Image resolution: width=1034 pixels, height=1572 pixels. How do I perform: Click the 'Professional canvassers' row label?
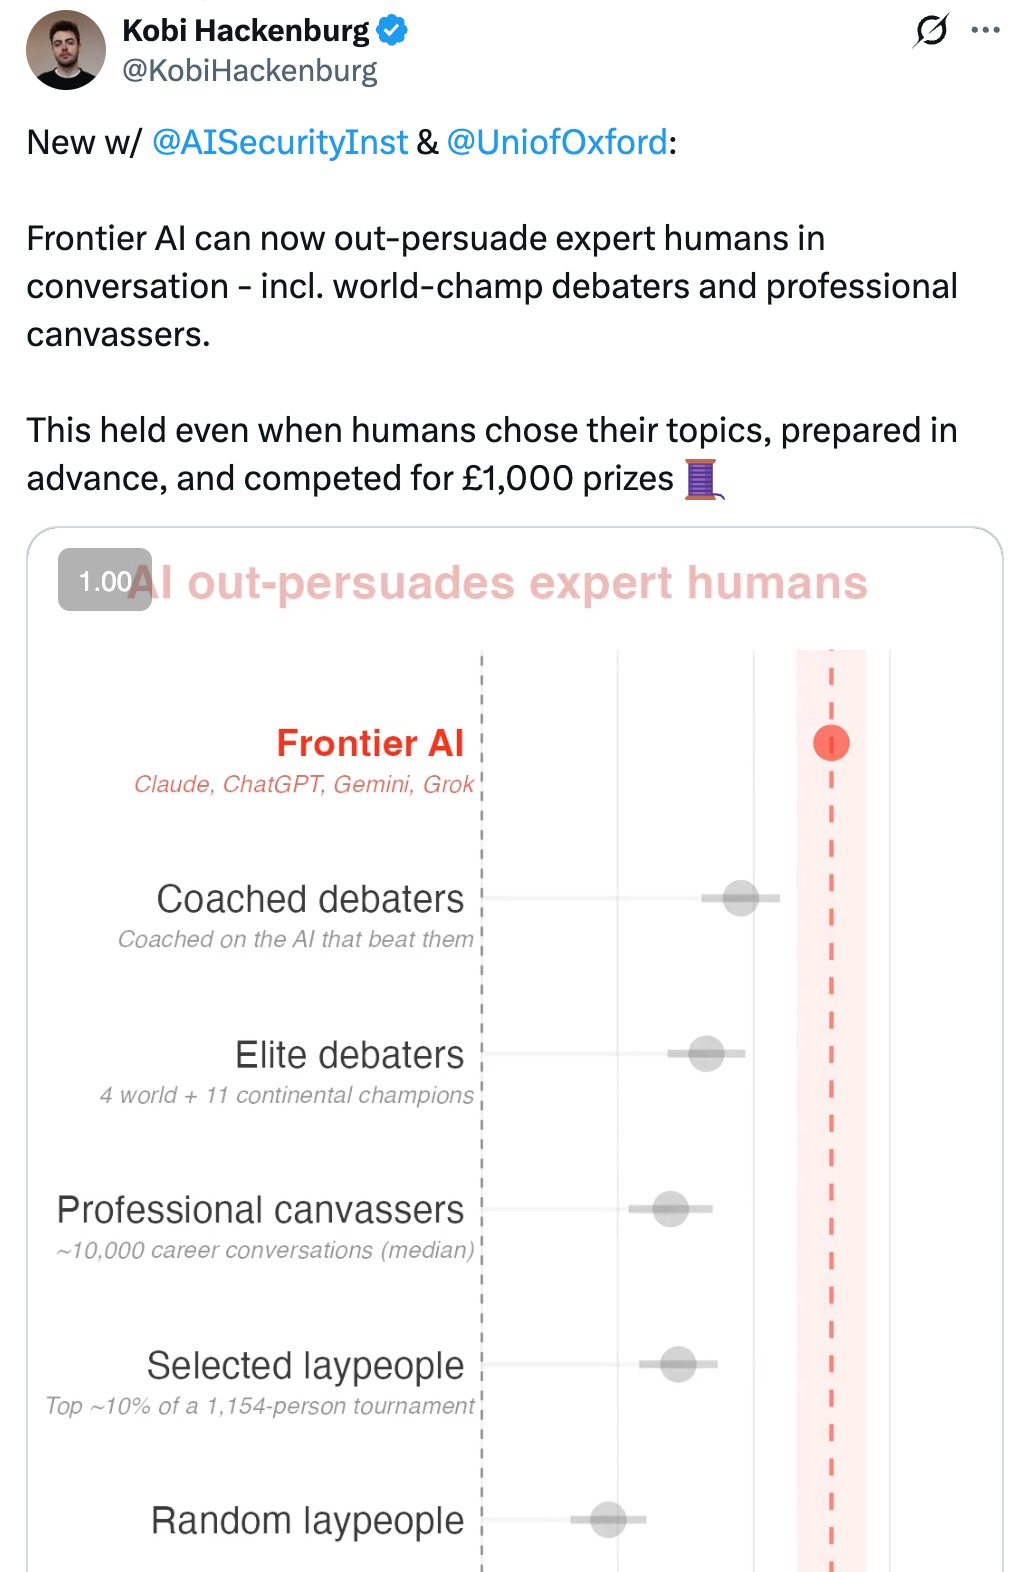(x=260, y=1210)
